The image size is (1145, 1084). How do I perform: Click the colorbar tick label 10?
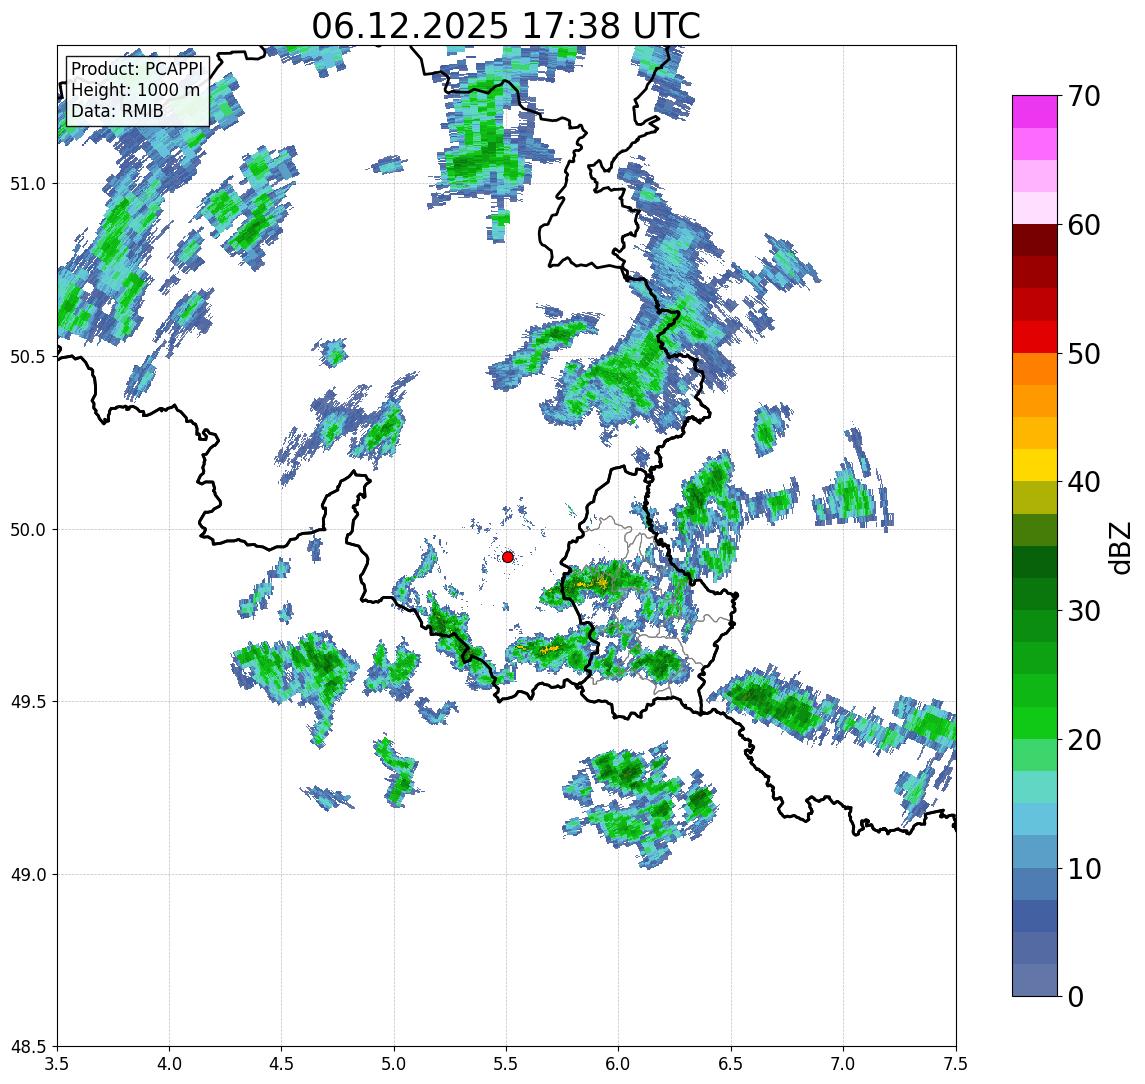[1083, 869]
